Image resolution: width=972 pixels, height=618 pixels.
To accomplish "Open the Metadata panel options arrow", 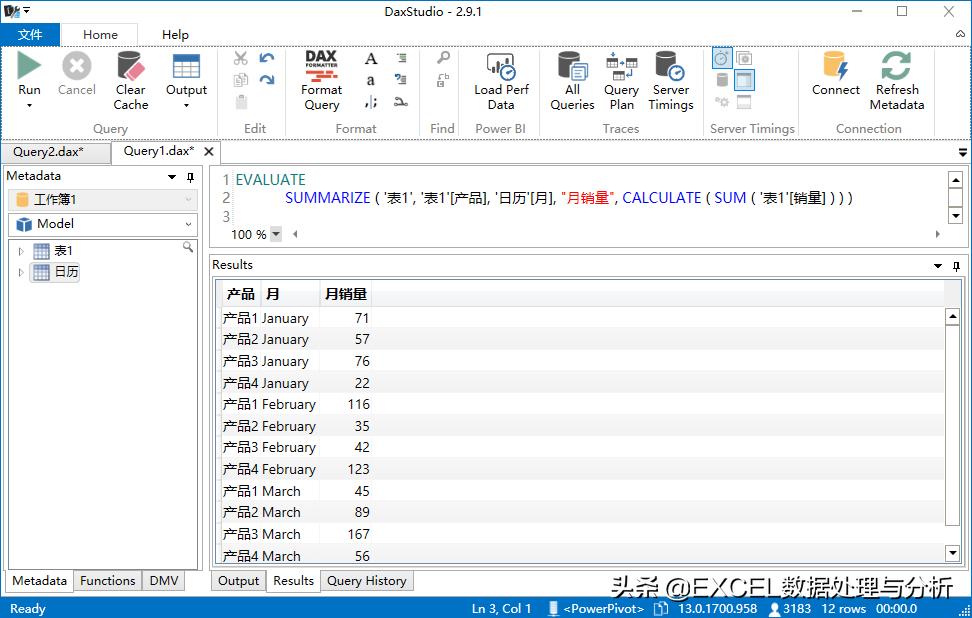I will 172,177.
